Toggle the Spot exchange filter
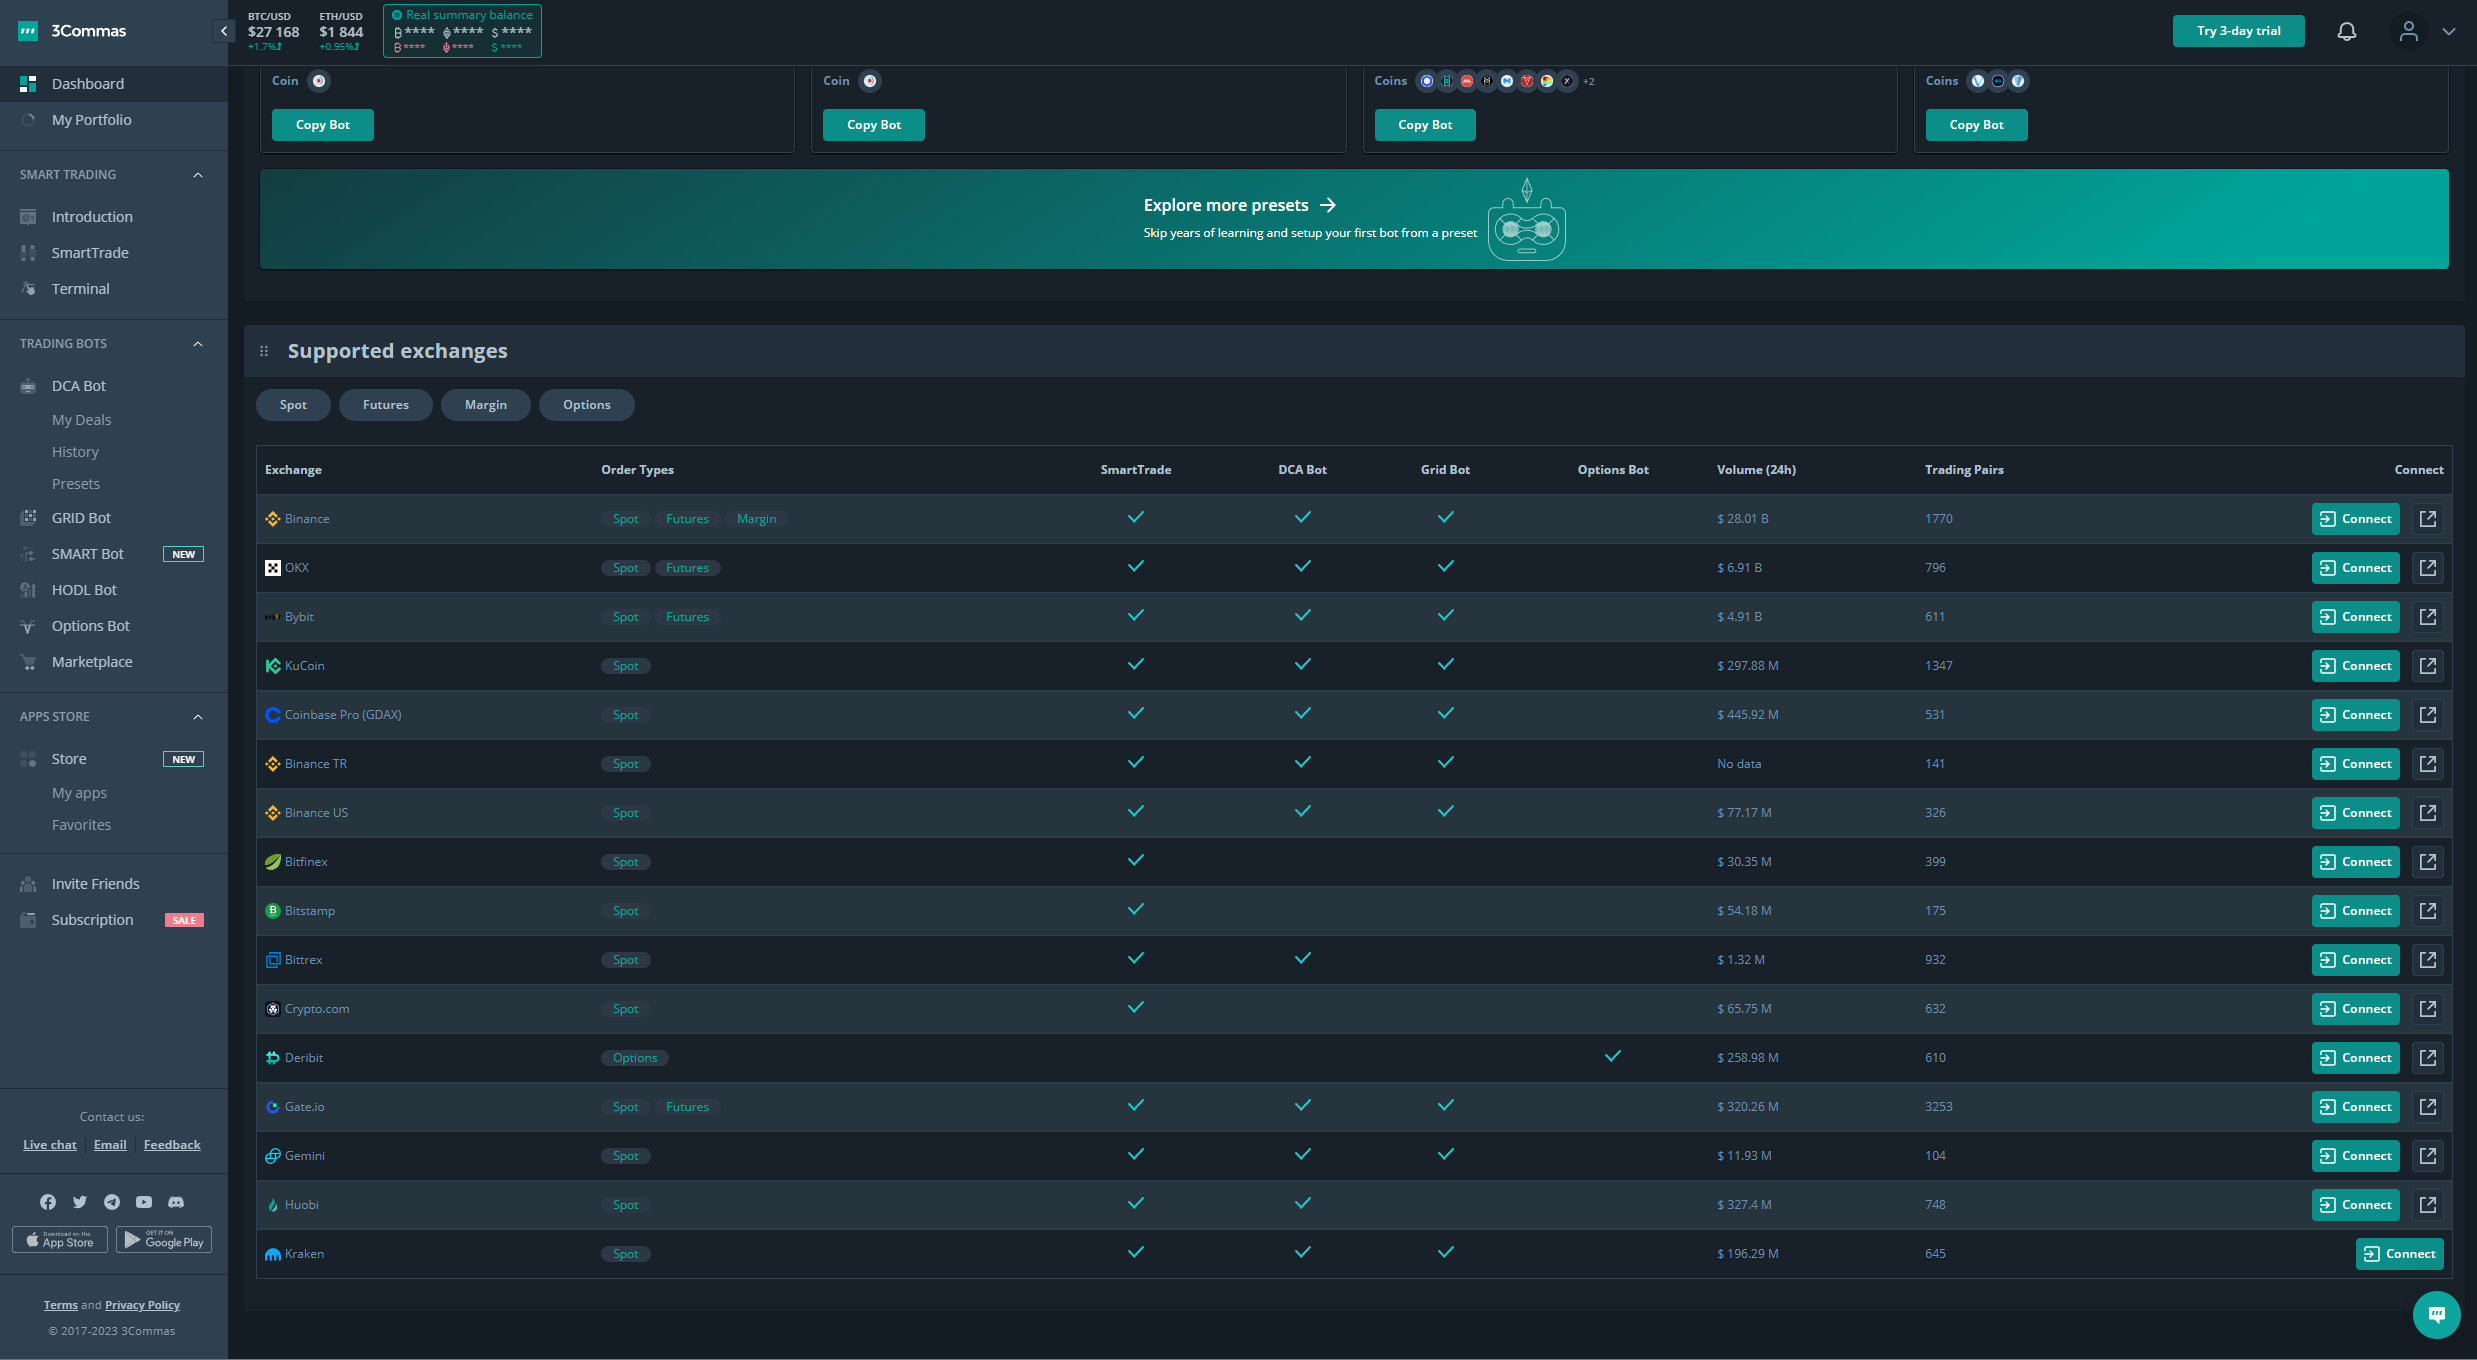The width and height of the screenshot is (2477, 1360). tap(293, 405)
